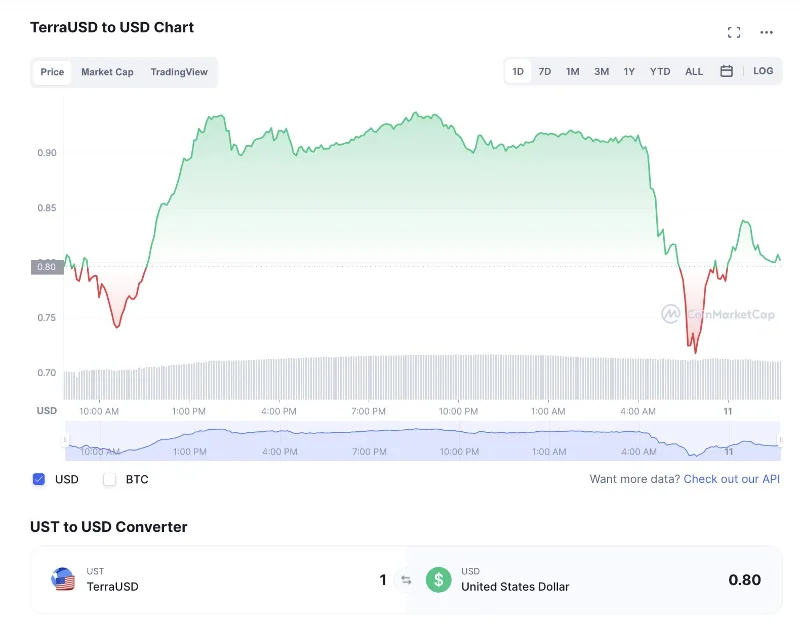The image size is (800, 624).
Task: Select the 1Y time range
Action: click(629, 71)
